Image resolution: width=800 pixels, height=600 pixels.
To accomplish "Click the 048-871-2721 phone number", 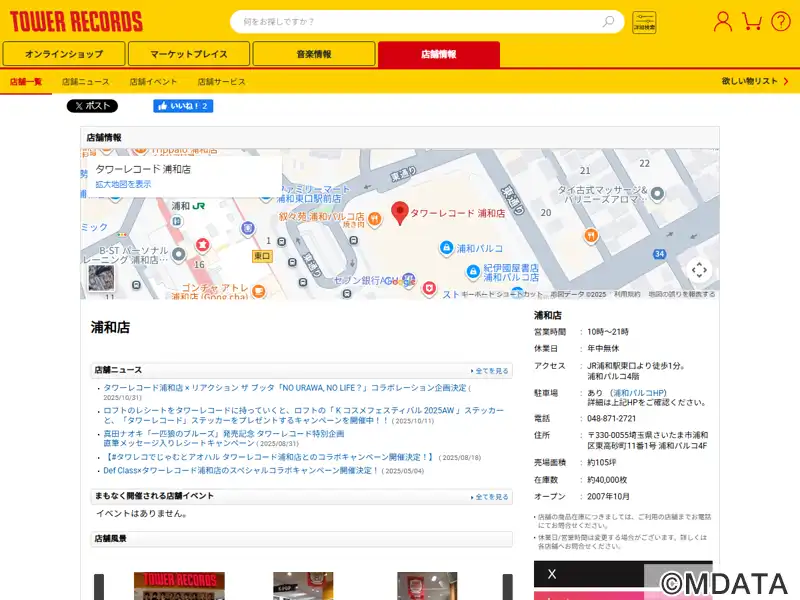I will coord(612,418).
